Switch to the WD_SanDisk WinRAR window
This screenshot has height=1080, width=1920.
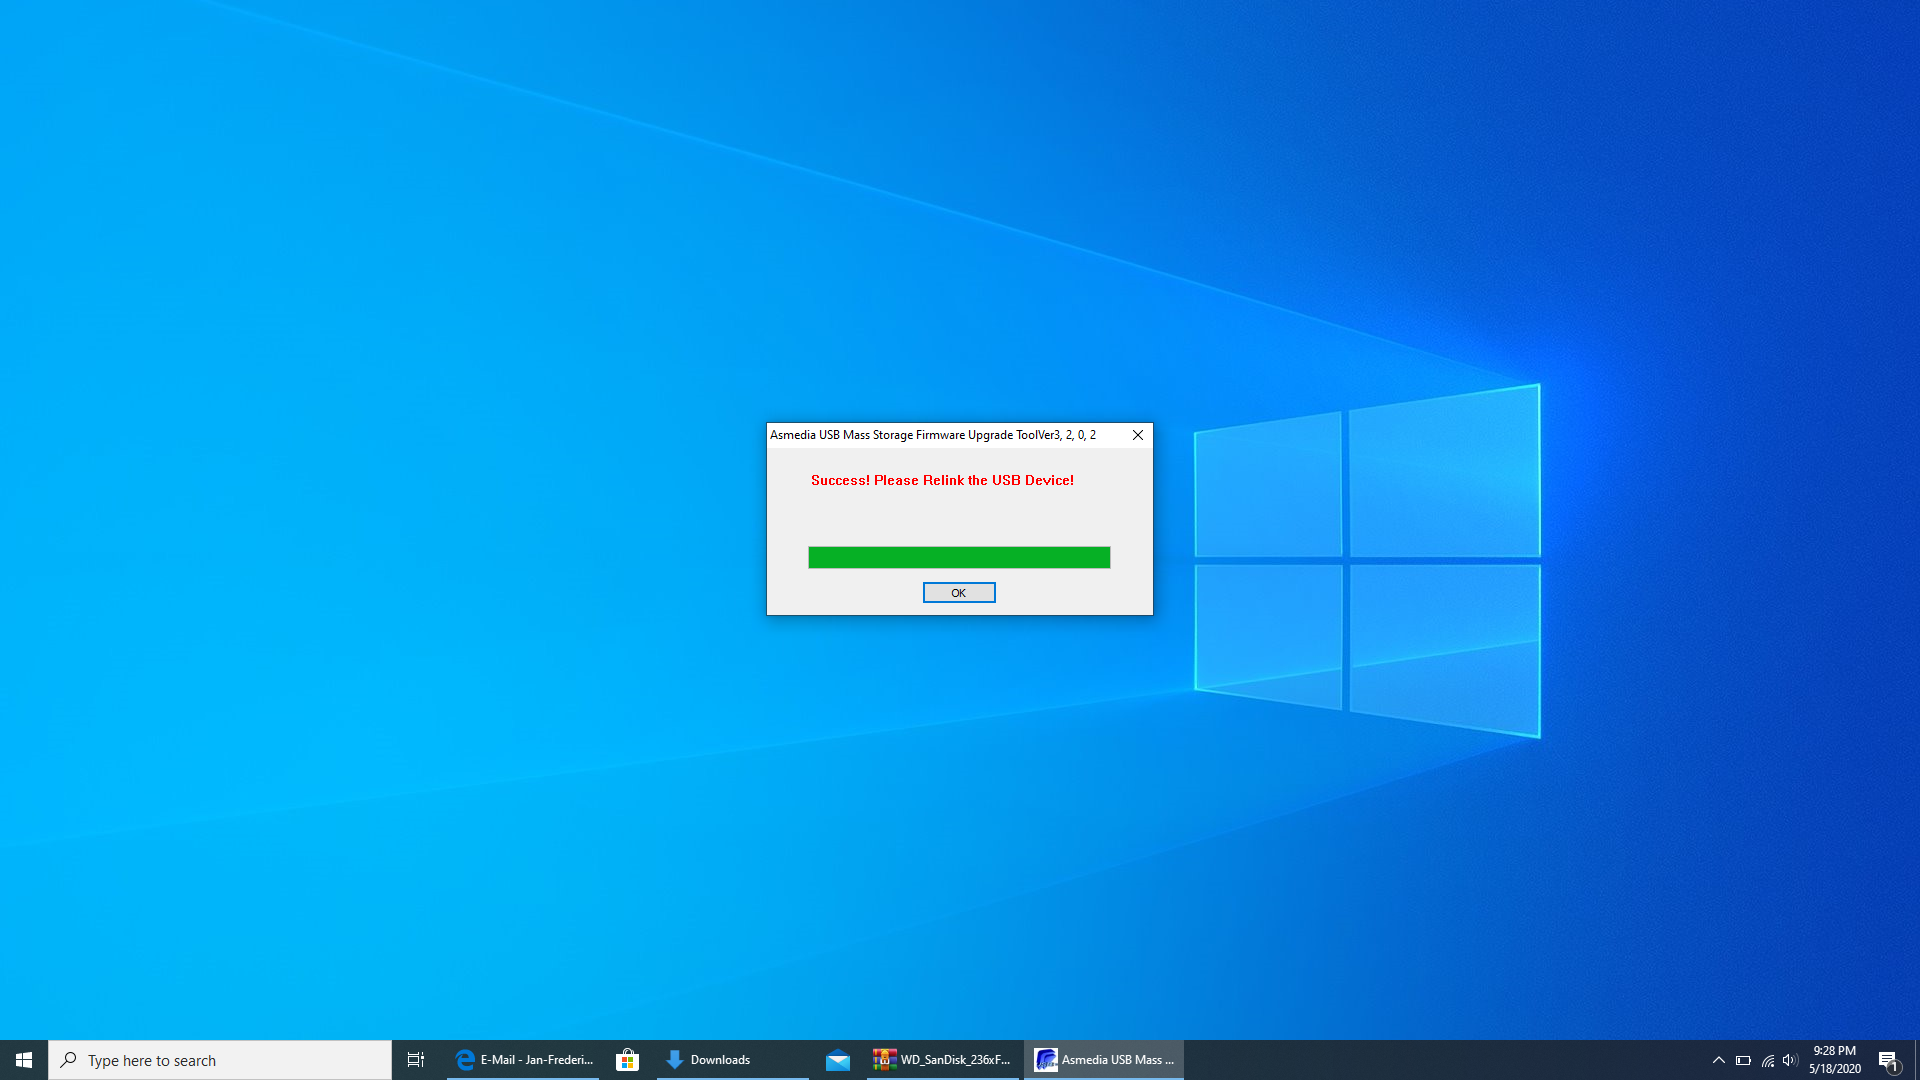tap(943, 1060)
